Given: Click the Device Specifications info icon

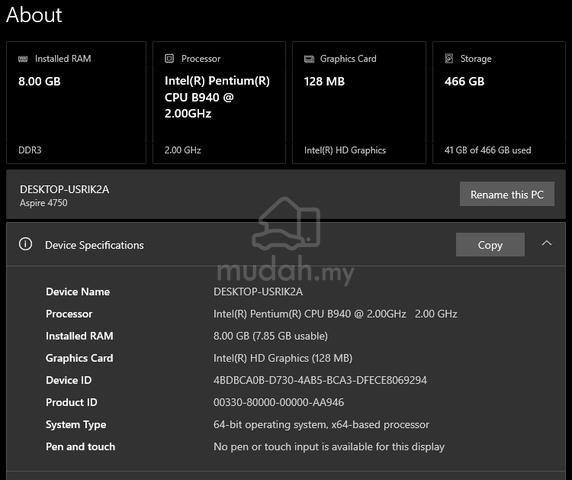Looking at the screenshot, I should [26, 244].
